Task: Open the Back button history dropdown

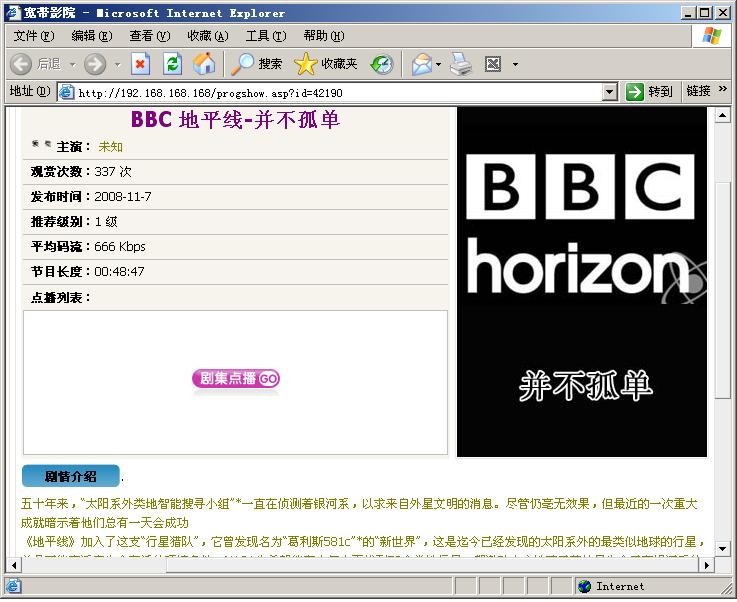Action: point(72,64)
